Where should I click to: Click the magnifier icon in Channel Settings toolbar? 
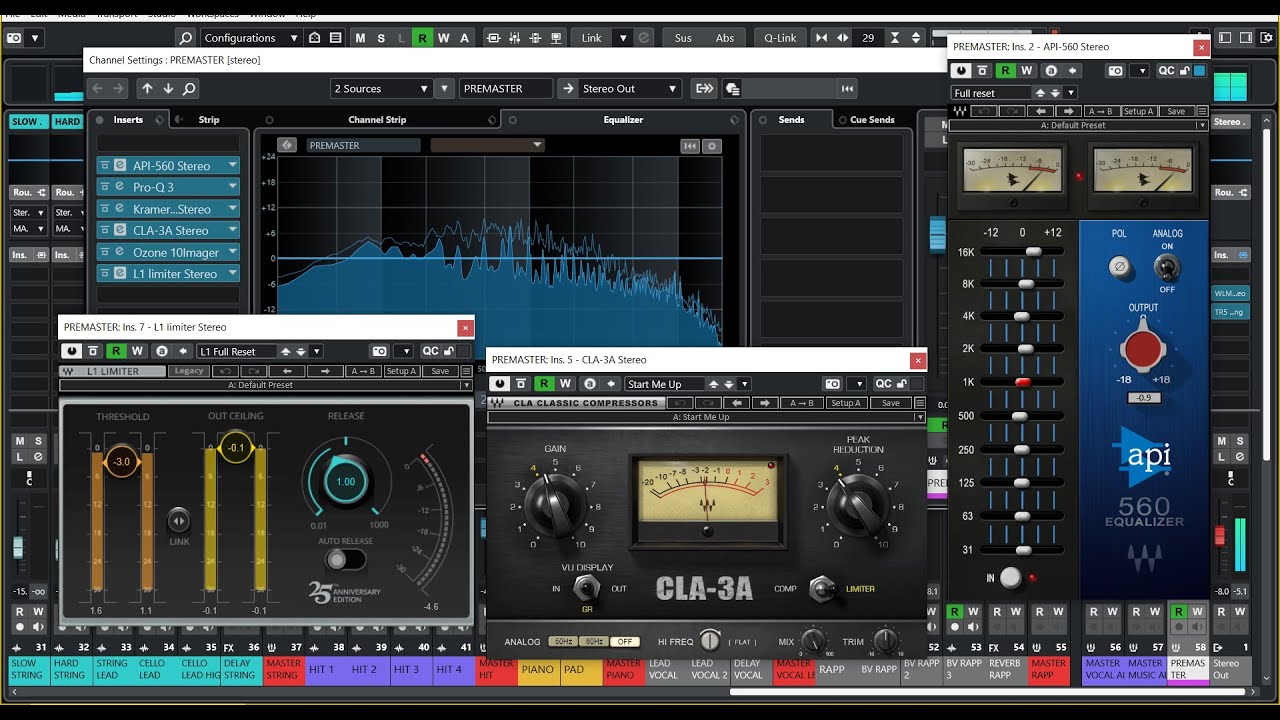tap(189, 88)
